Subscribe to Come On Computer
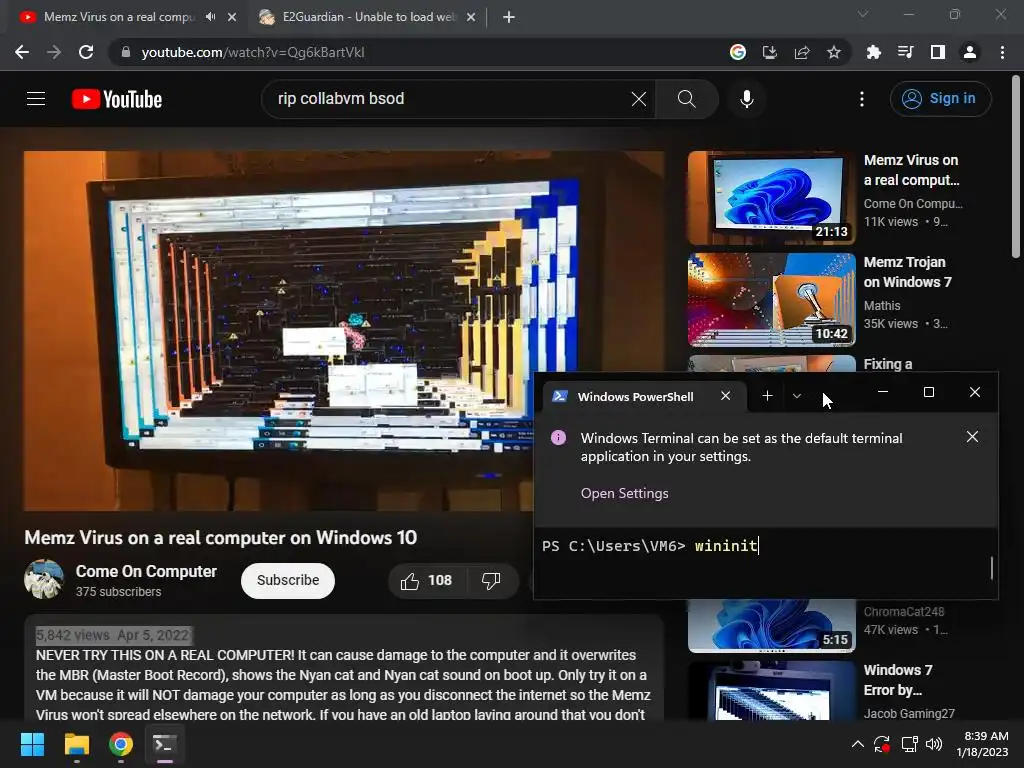 [288, 581]
